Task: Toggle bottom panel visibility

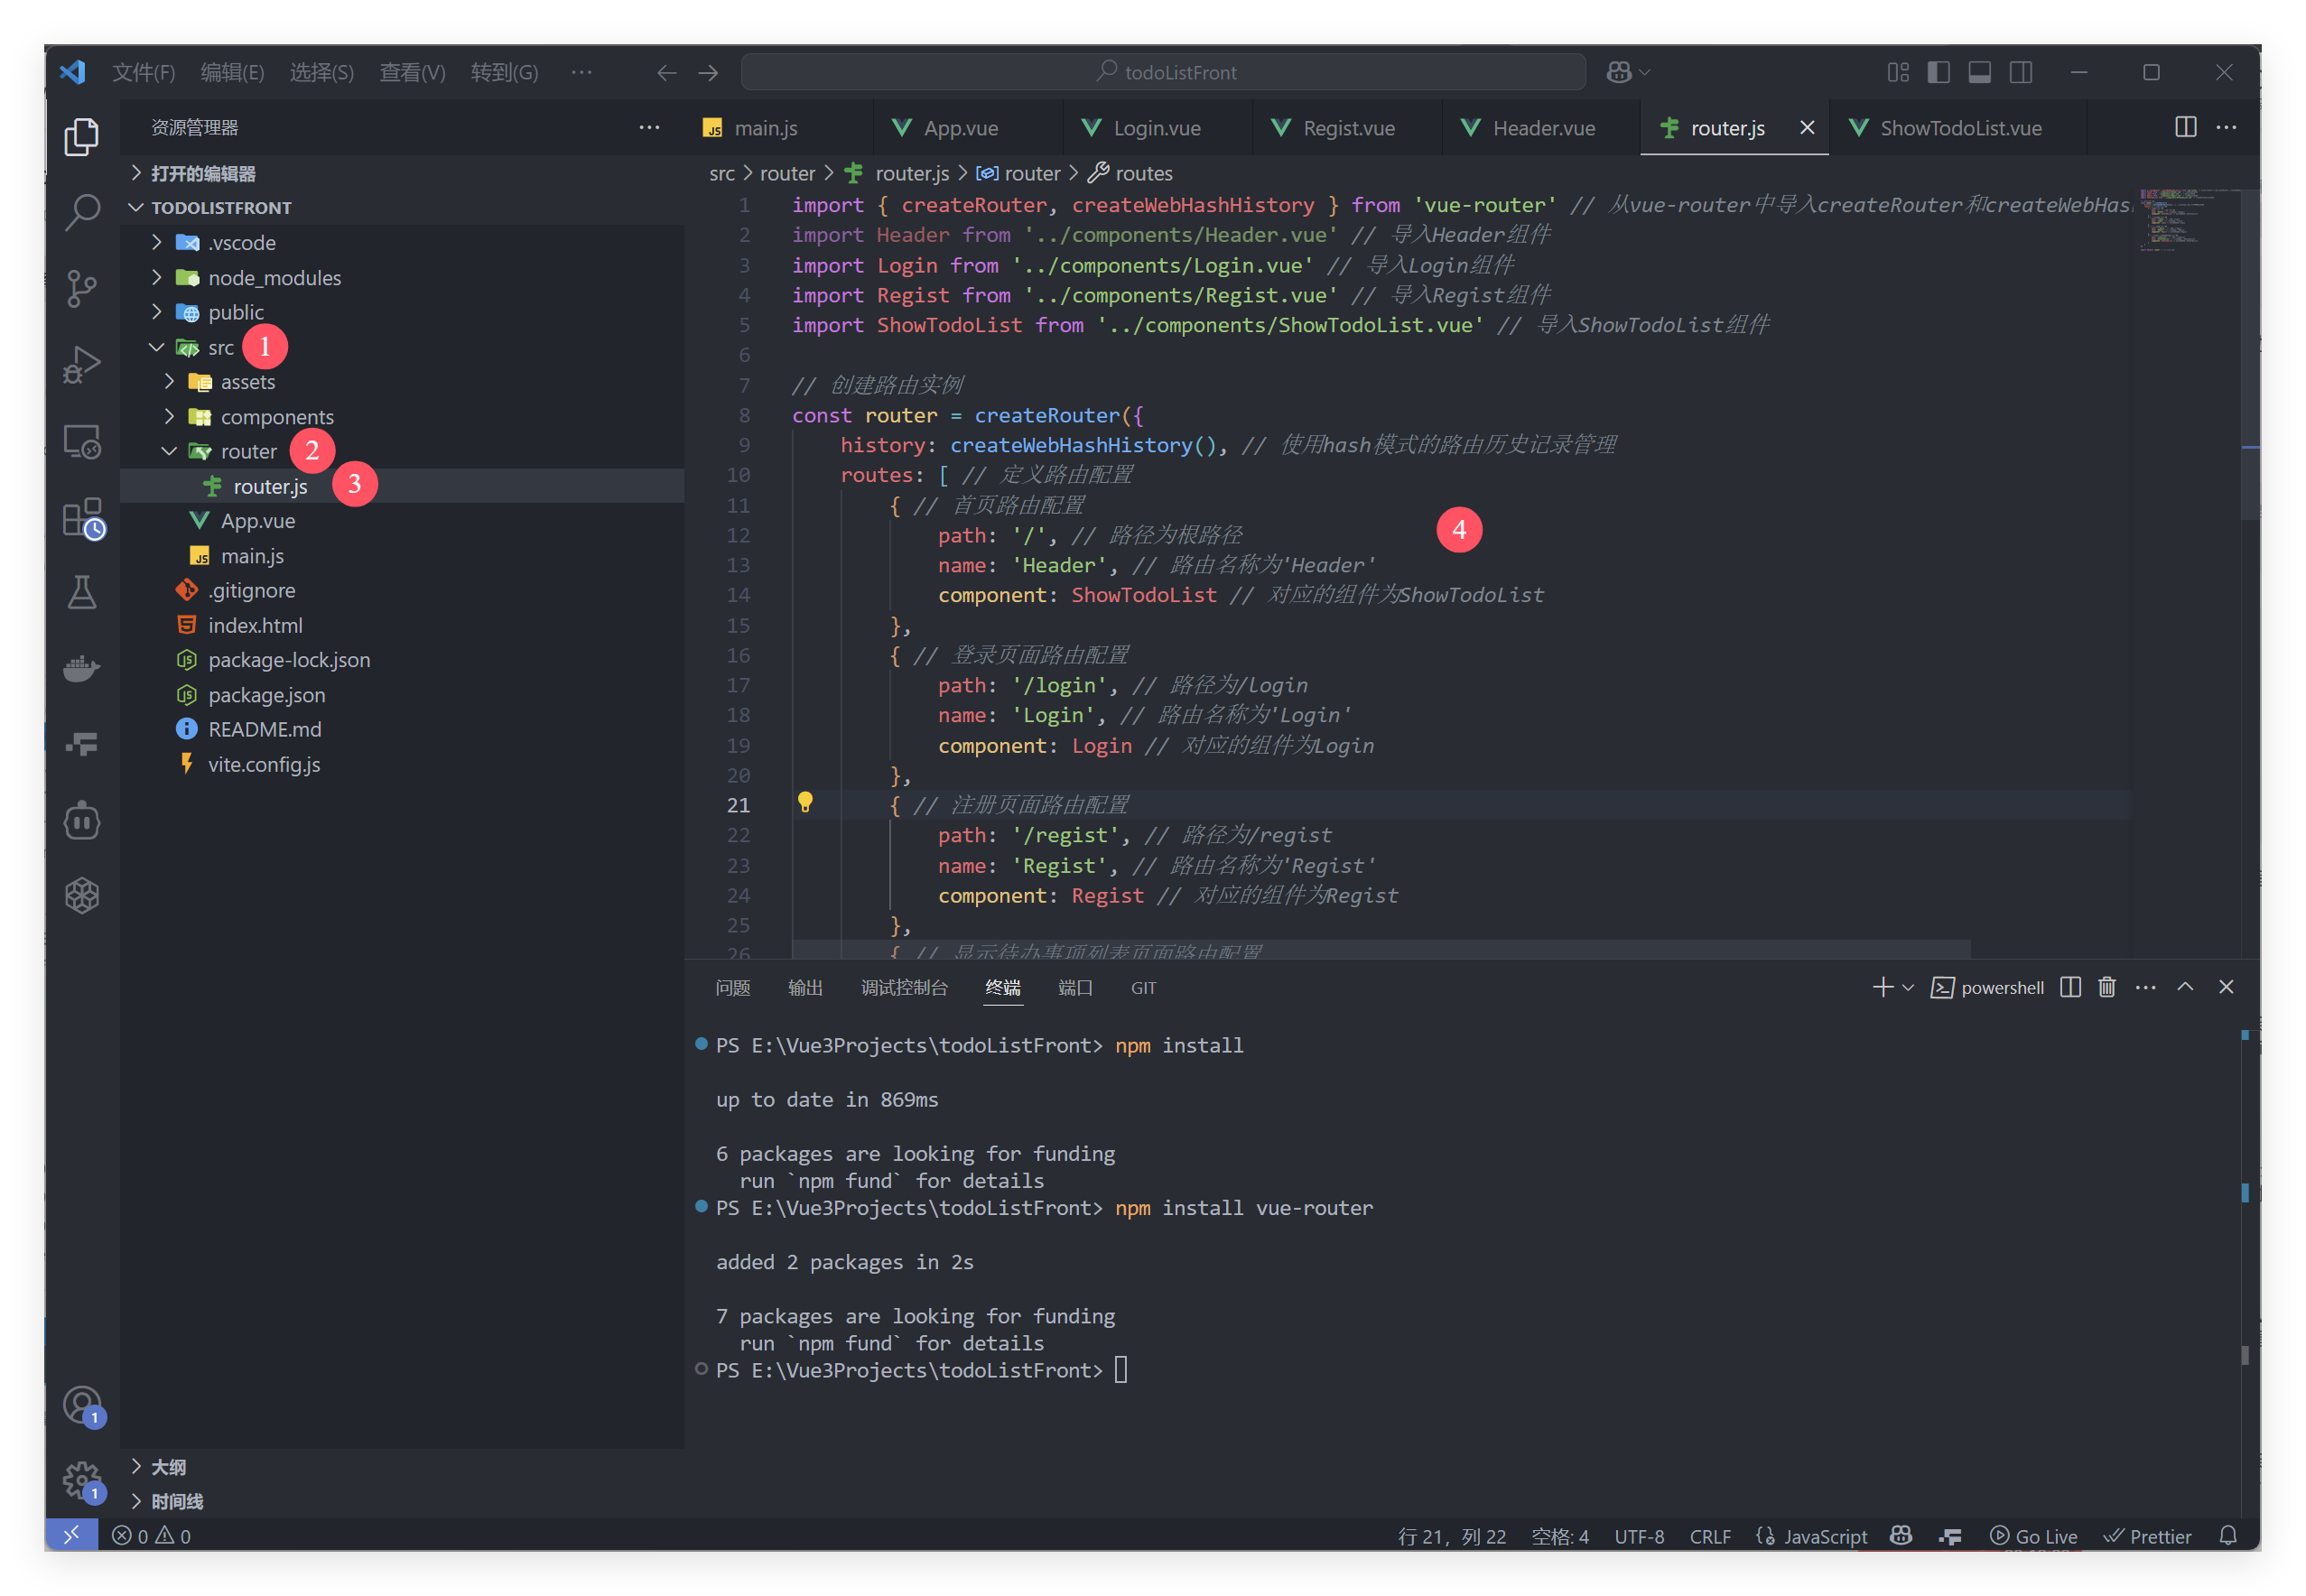Action: click(1979, 72)
